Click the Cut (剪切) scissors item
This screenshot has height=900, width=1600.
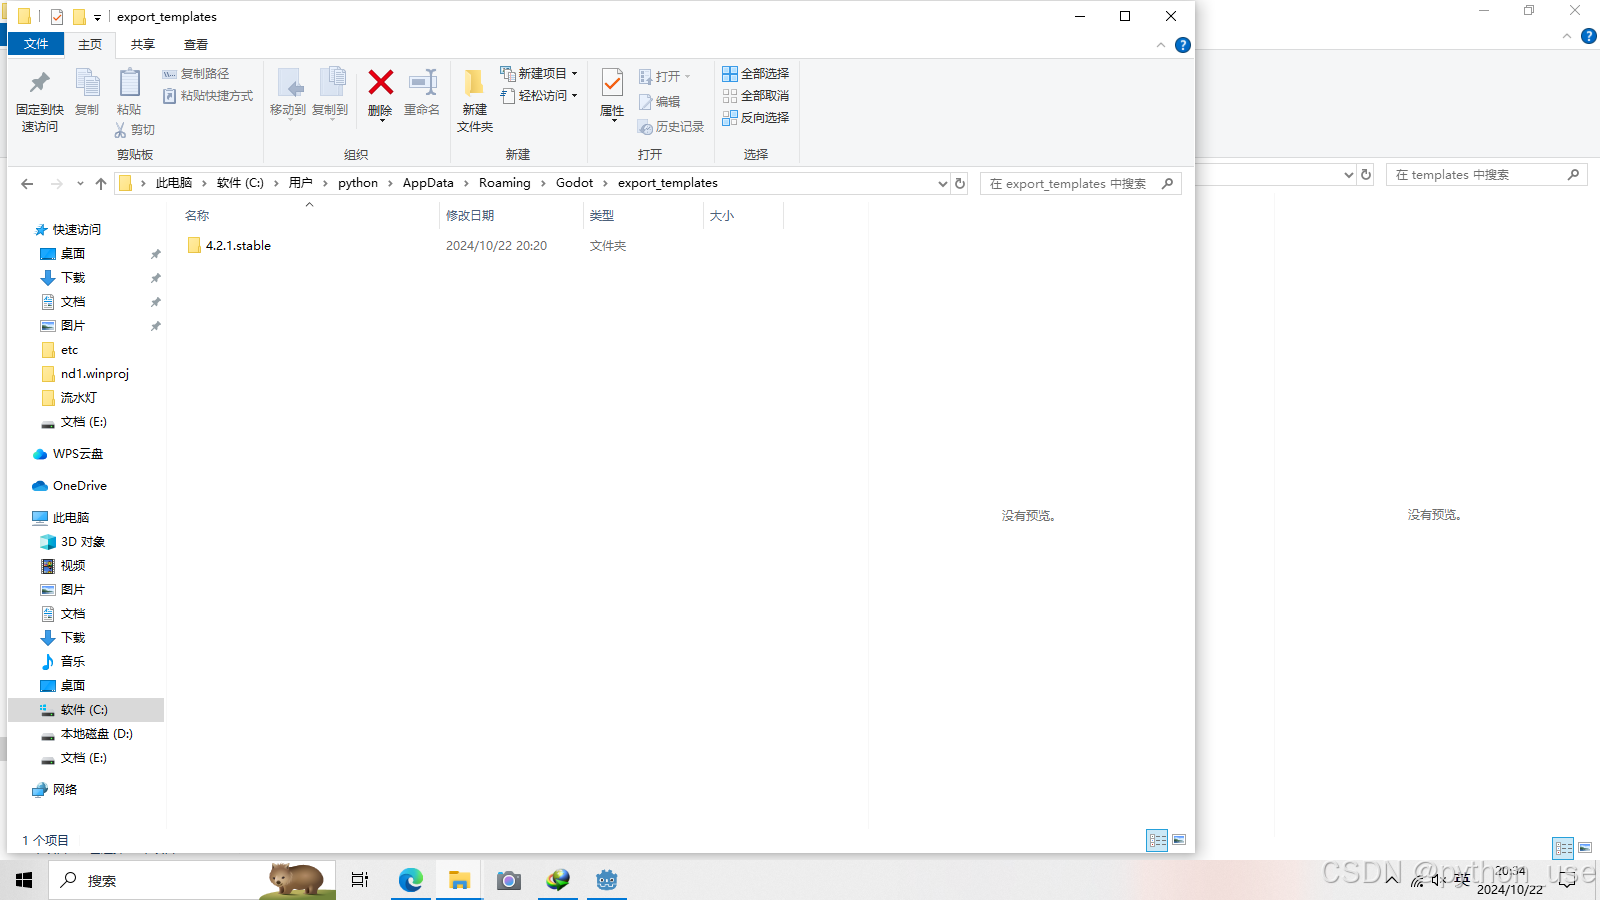tap(135, 130)
